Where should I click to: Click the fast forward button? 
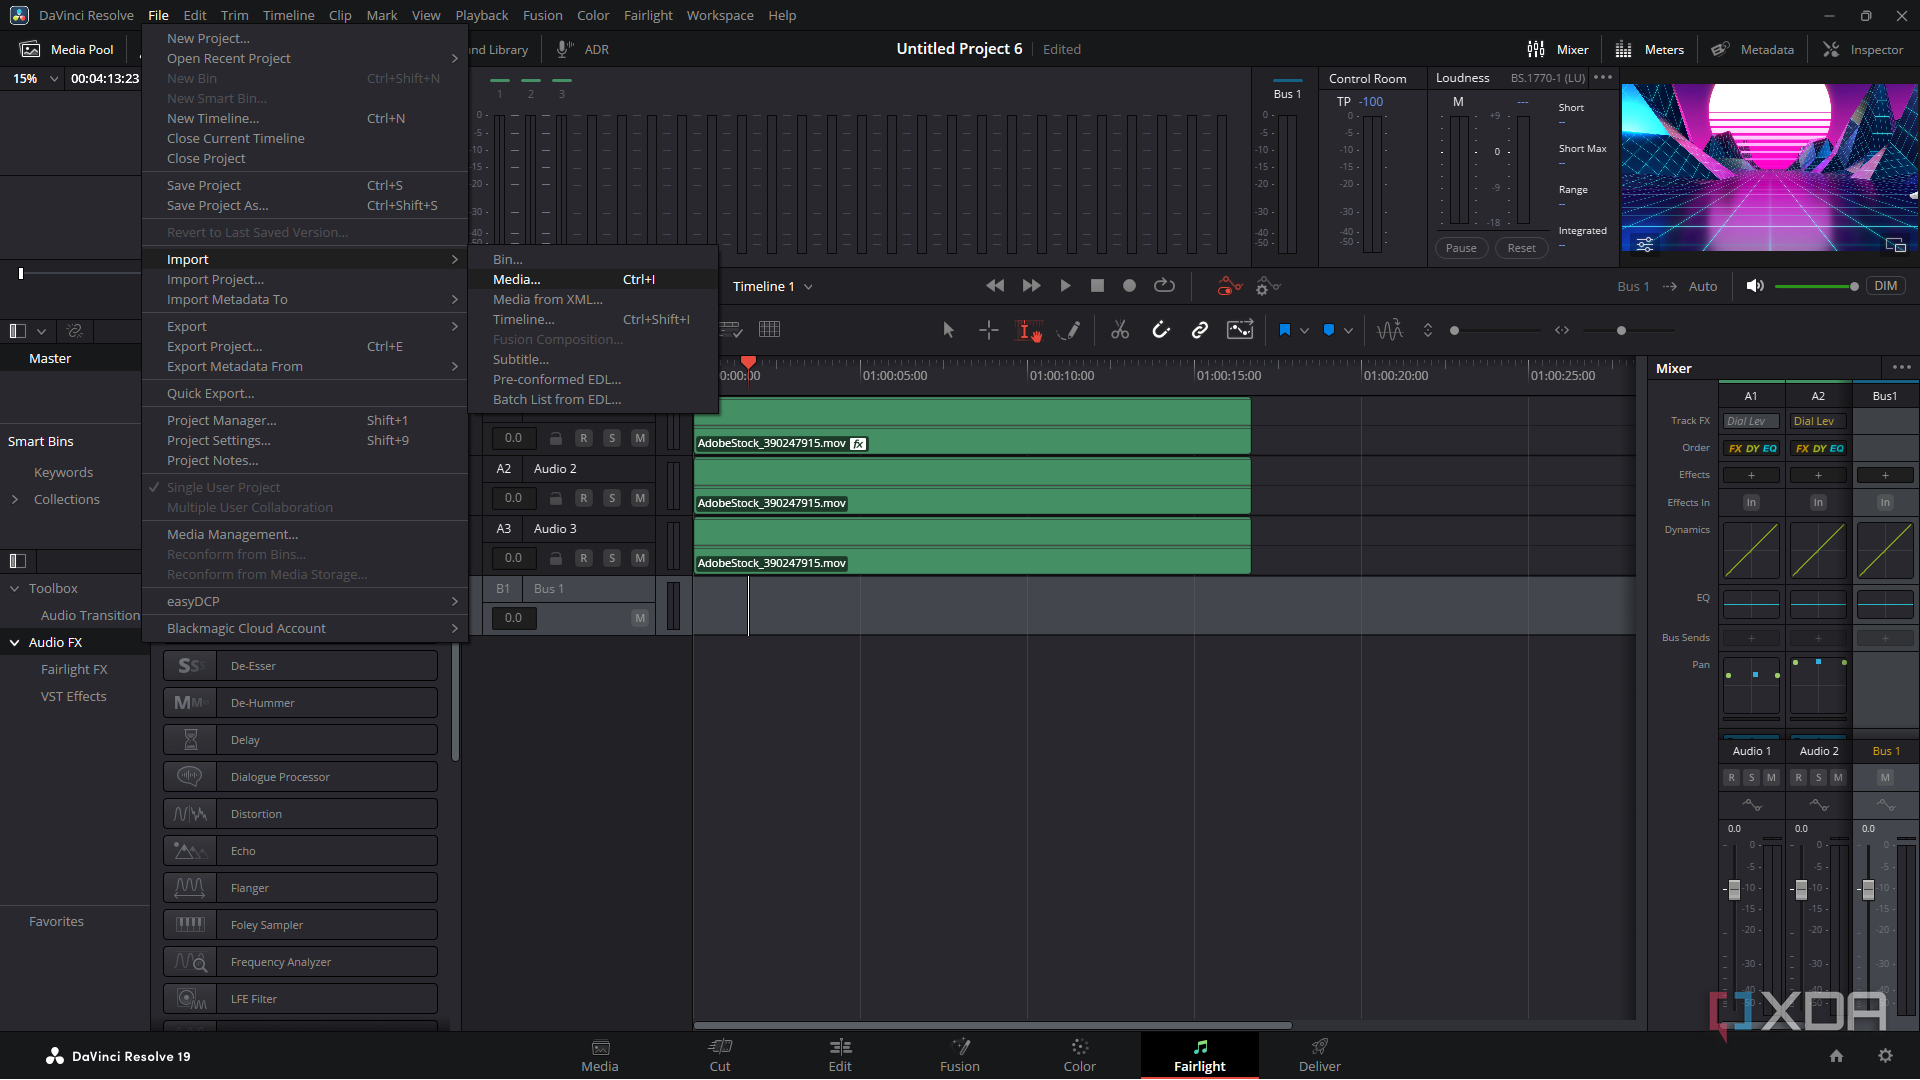click(1031, 286)
